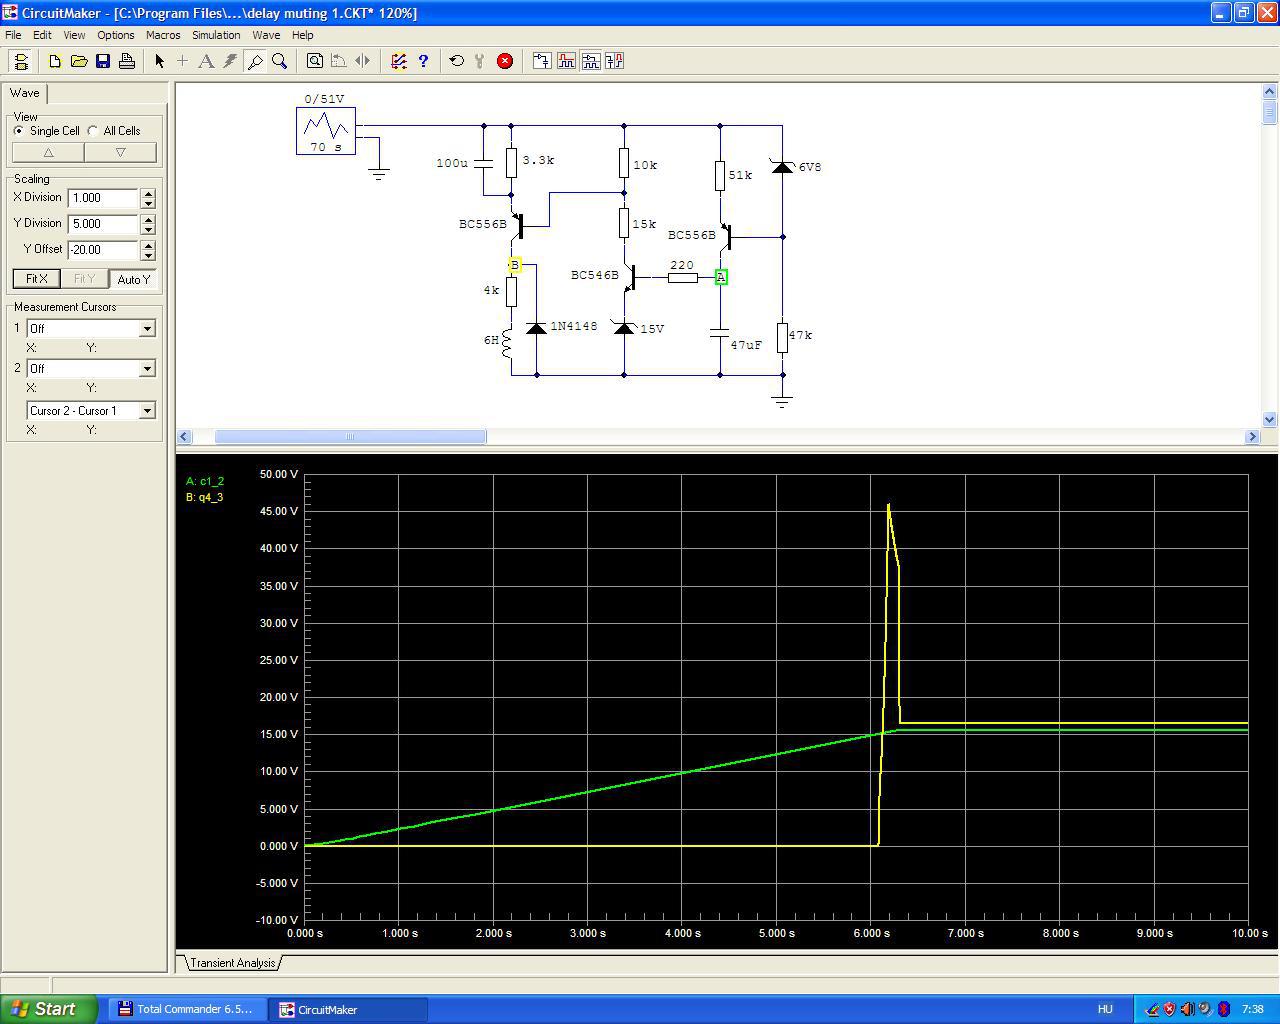Click the third waveform display toolbar icon
This screenshot has height=1024, width=1280.
click(x=590, y=61)
